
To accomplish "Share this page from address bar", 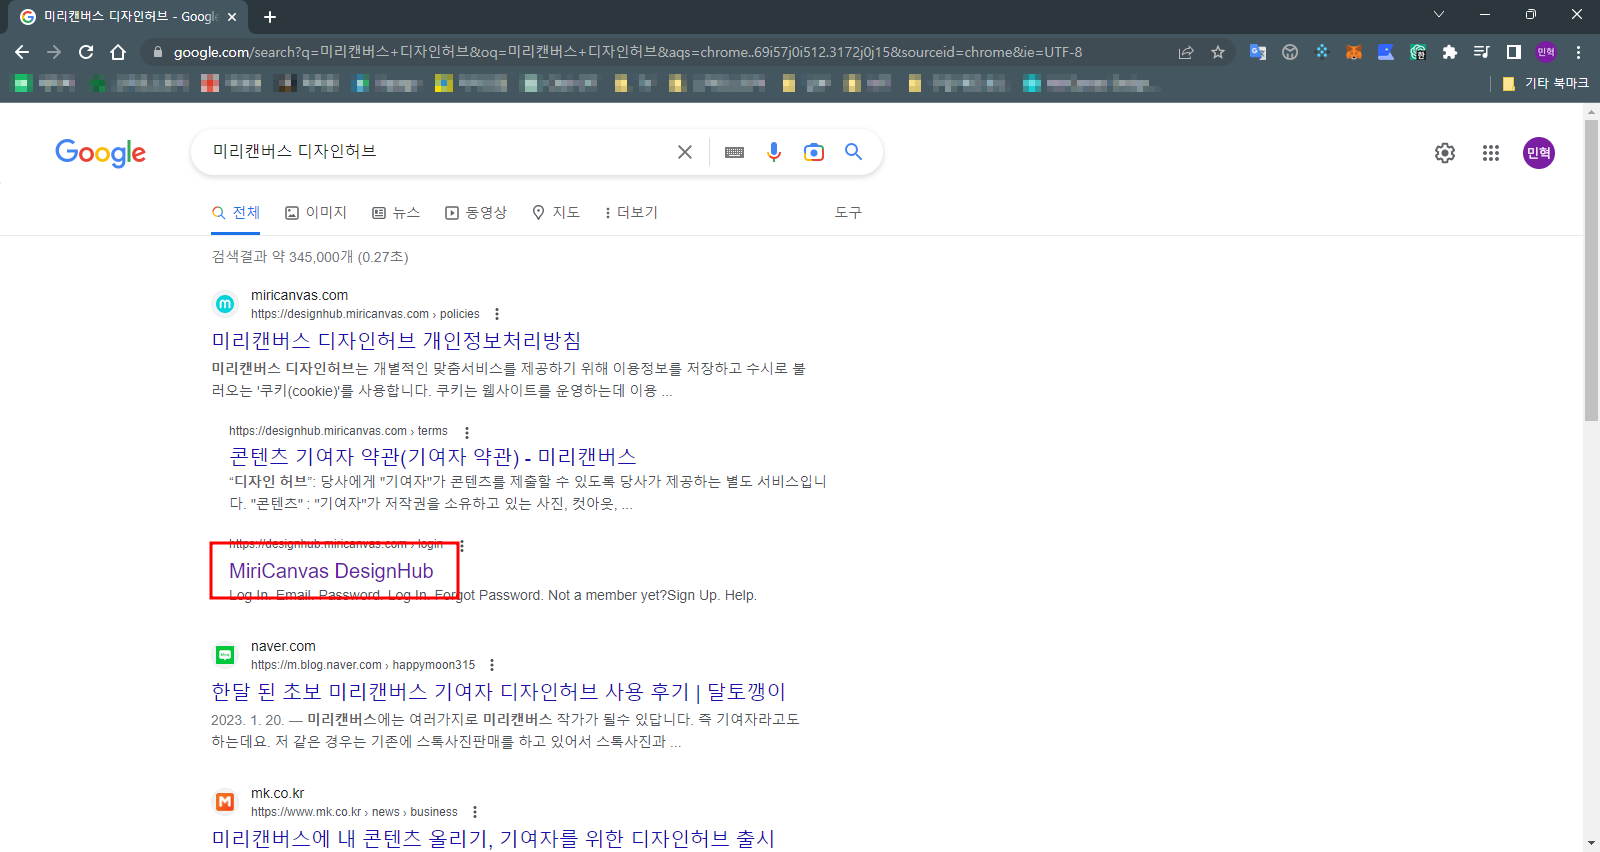I will (x=1186, y=52).
